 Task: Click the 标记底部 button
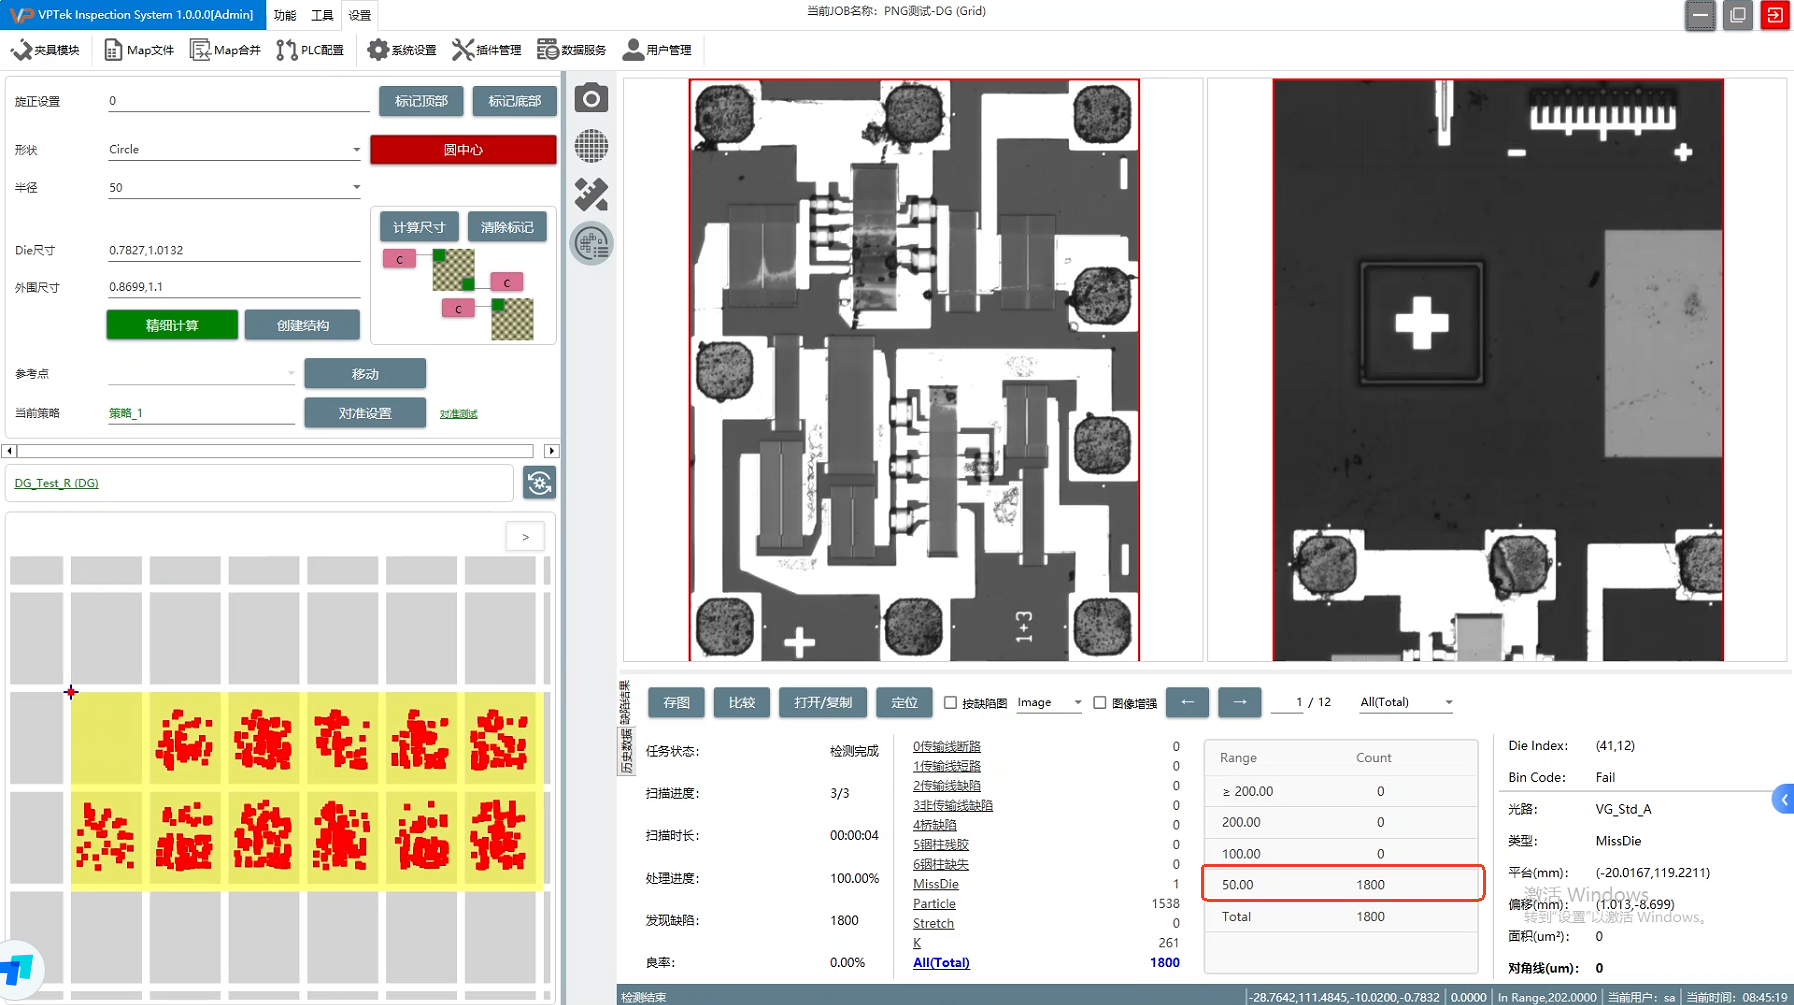click(514, 101)
